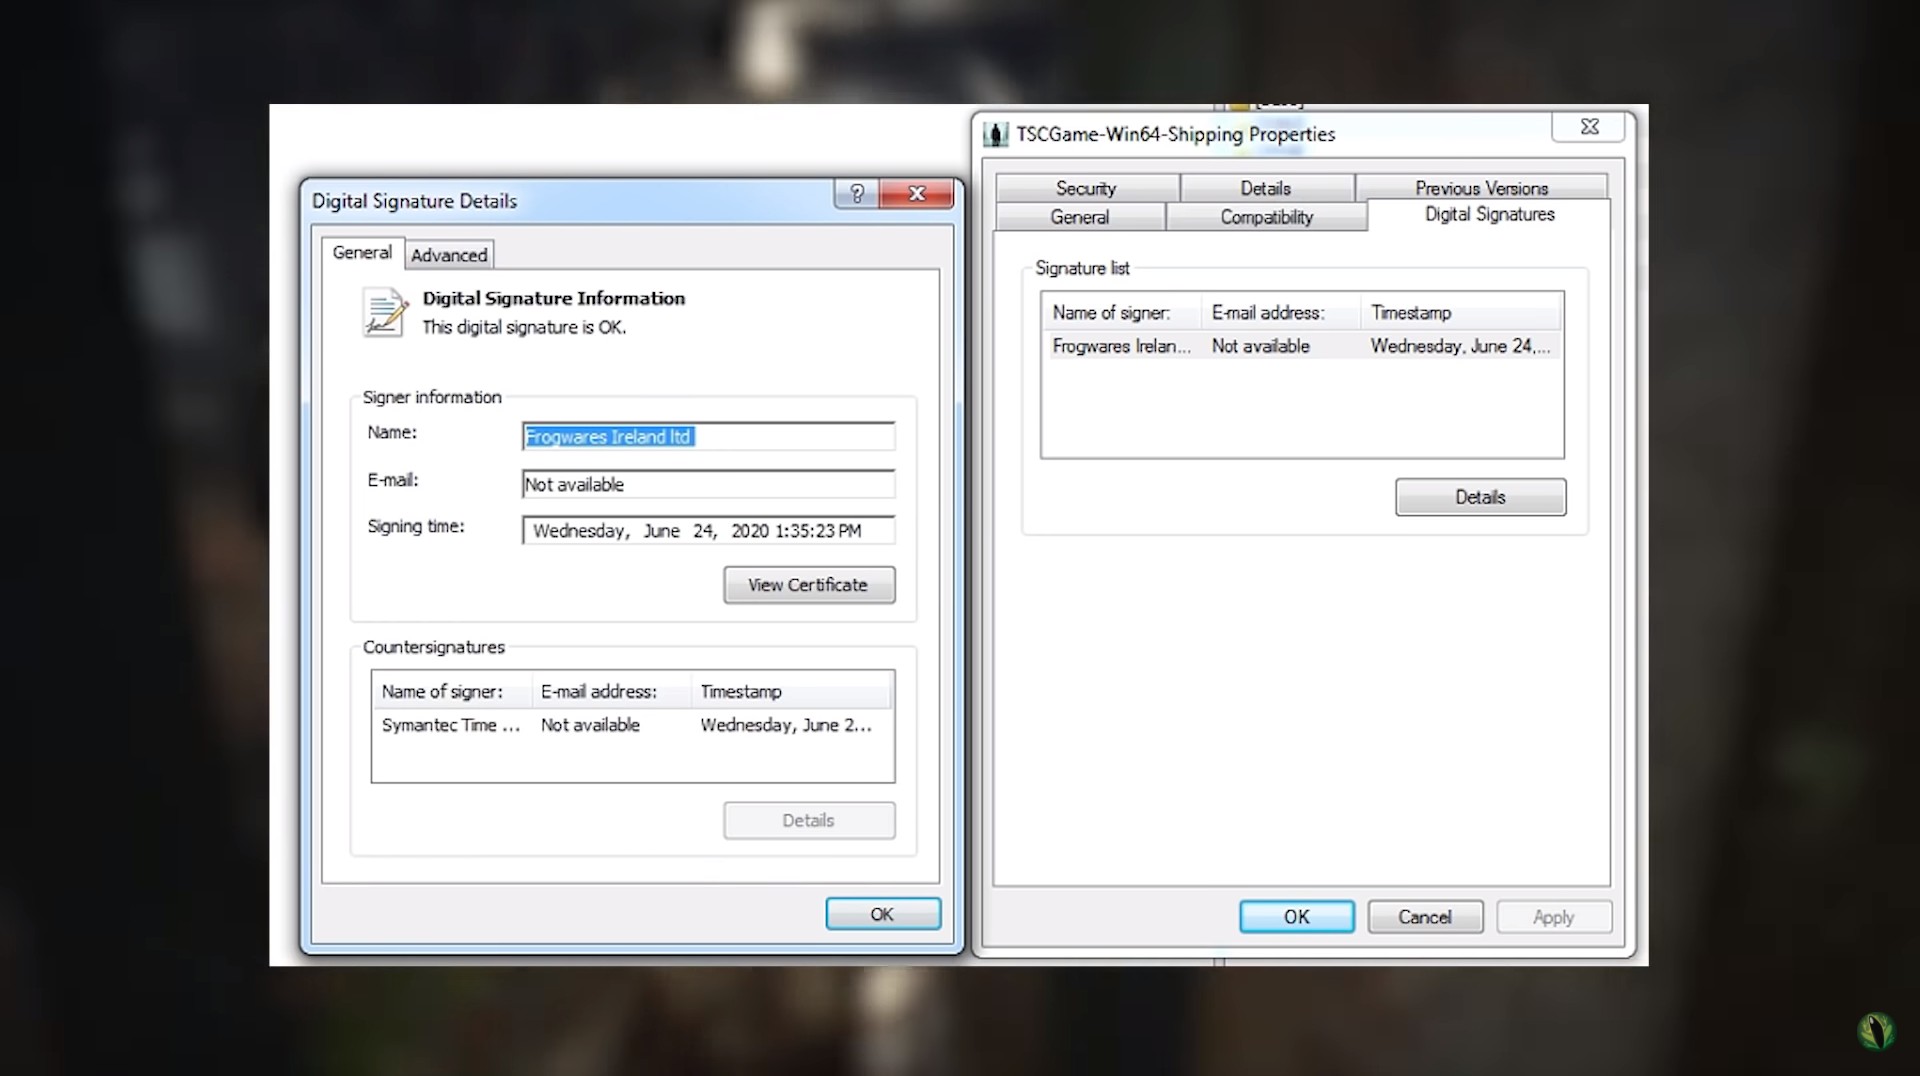Click the leaf logo icon in the corner
Viewport: 1920px width, 1076px height.
click(x=1876, y=1031)
